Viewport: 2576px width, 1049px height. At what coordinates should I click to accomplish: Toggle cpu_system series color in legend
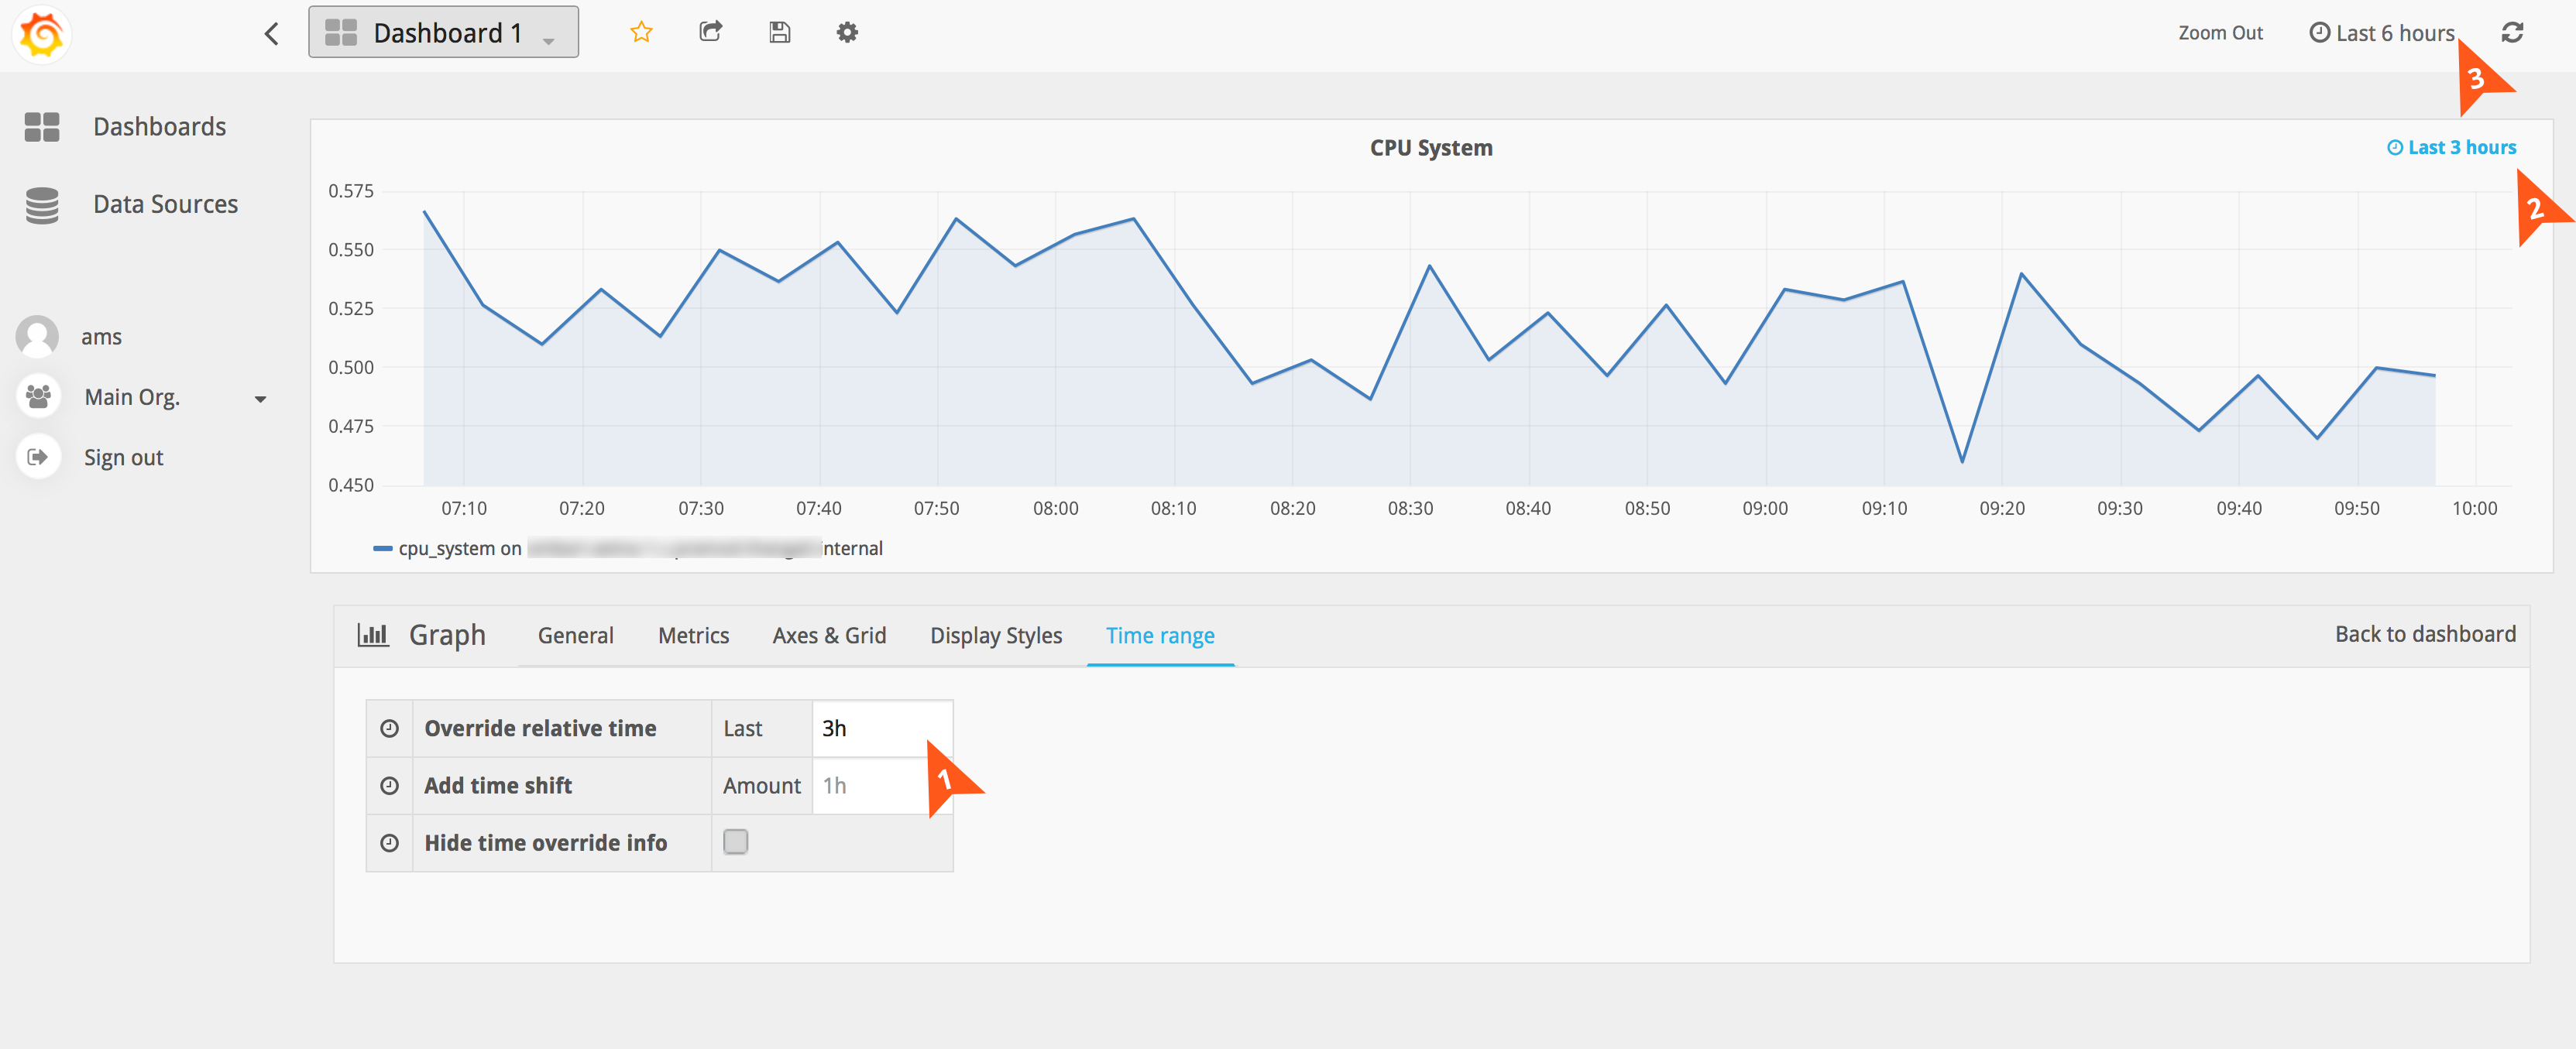(x=382, y=548)
